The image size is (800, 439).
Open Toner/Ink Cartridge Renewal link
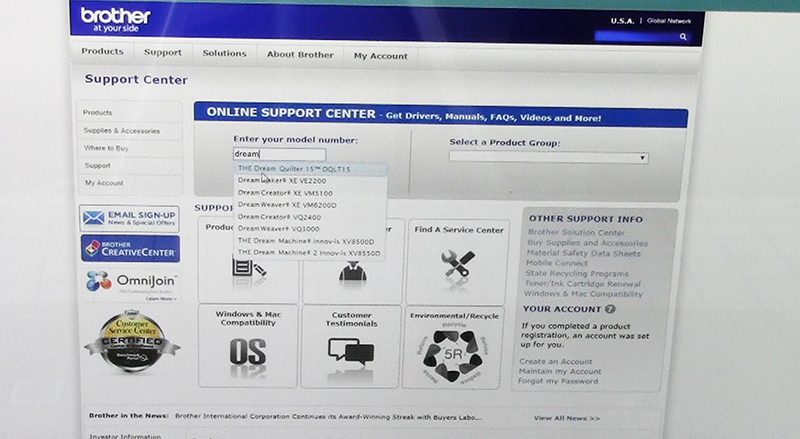click(x=582, y=284)
